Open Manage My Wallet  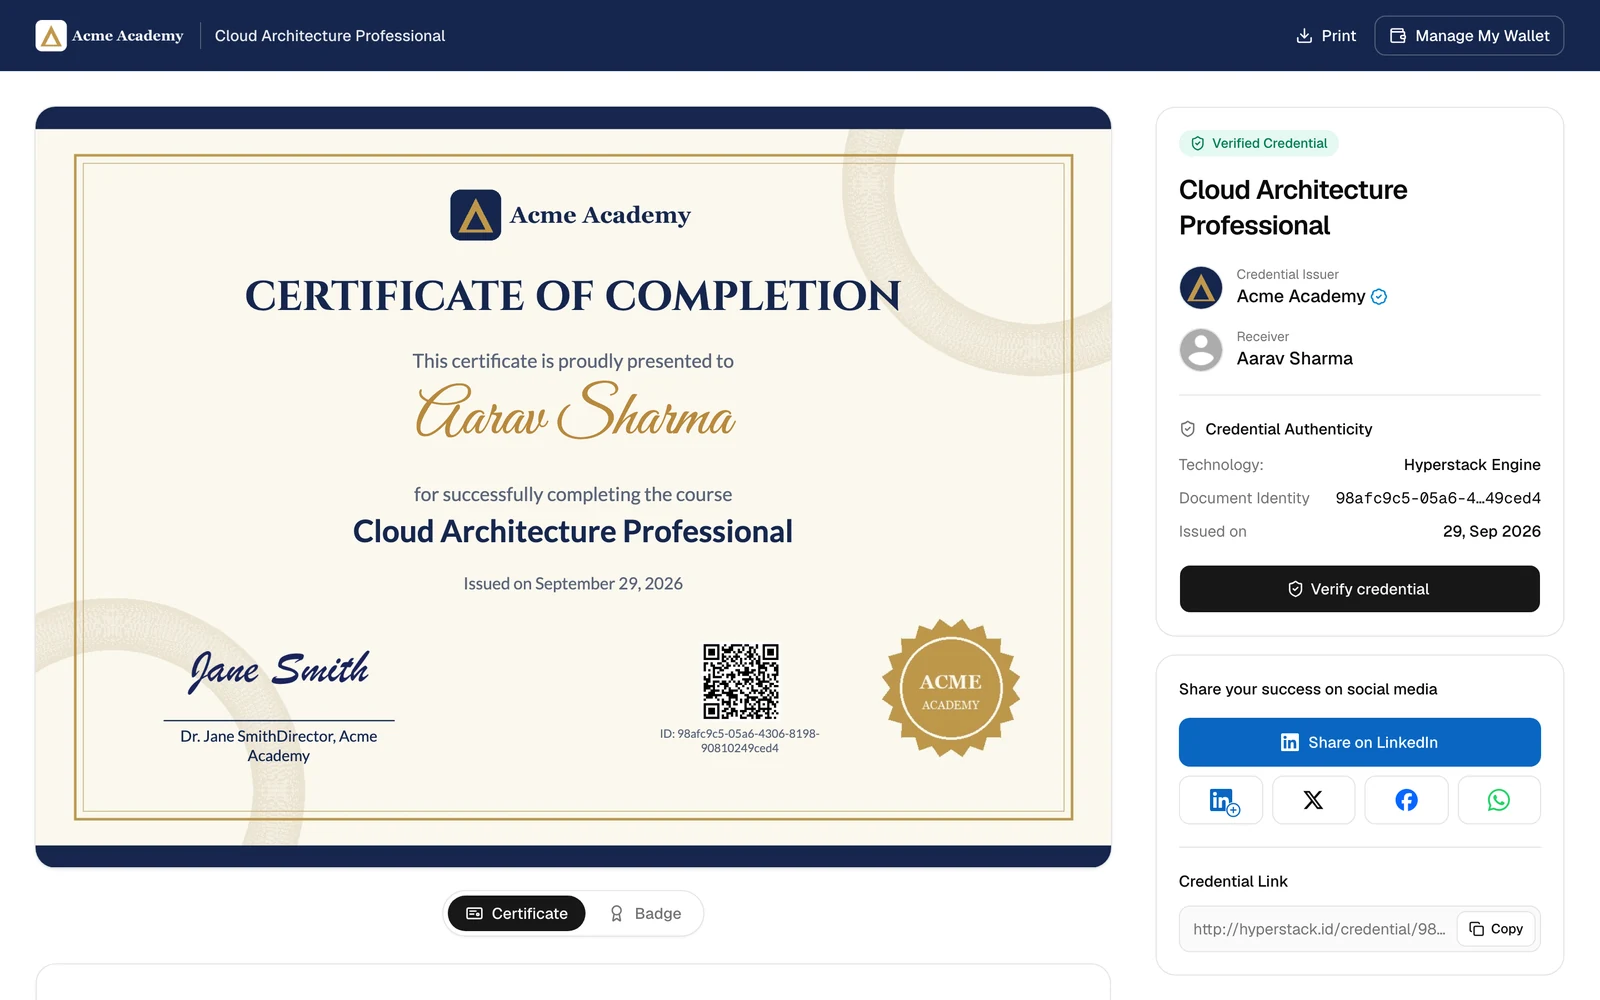1469,36
